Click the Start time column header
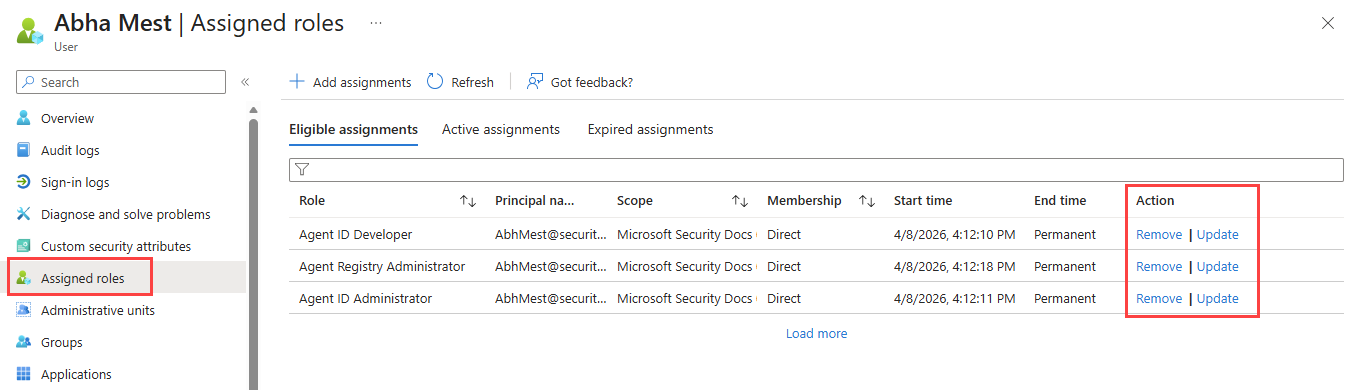The image size is (1364, 390). coord(923,201)
